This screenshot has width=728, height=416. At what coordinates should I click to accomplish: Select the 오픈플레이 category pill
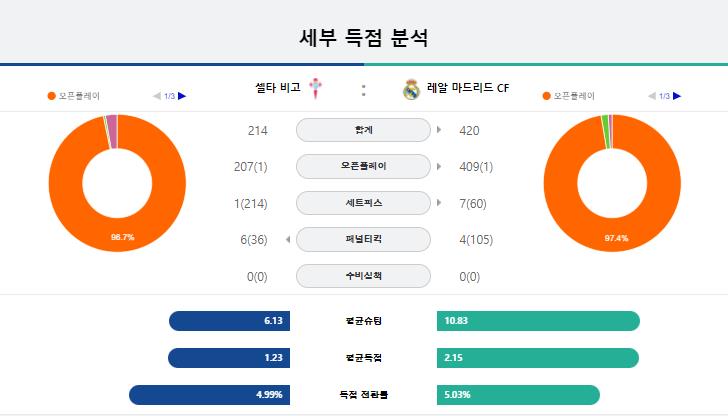tap(363, 166)
